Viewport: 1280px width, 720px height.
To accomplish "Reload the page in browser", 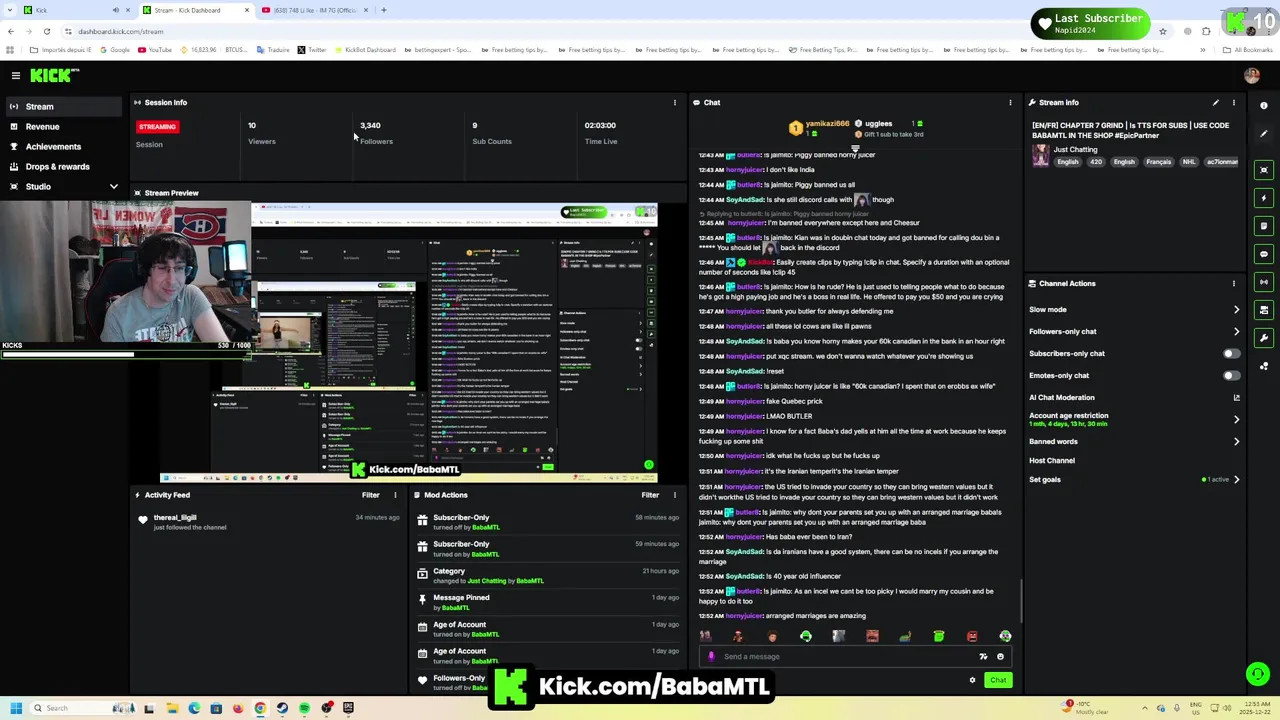I will coord(46,31).
